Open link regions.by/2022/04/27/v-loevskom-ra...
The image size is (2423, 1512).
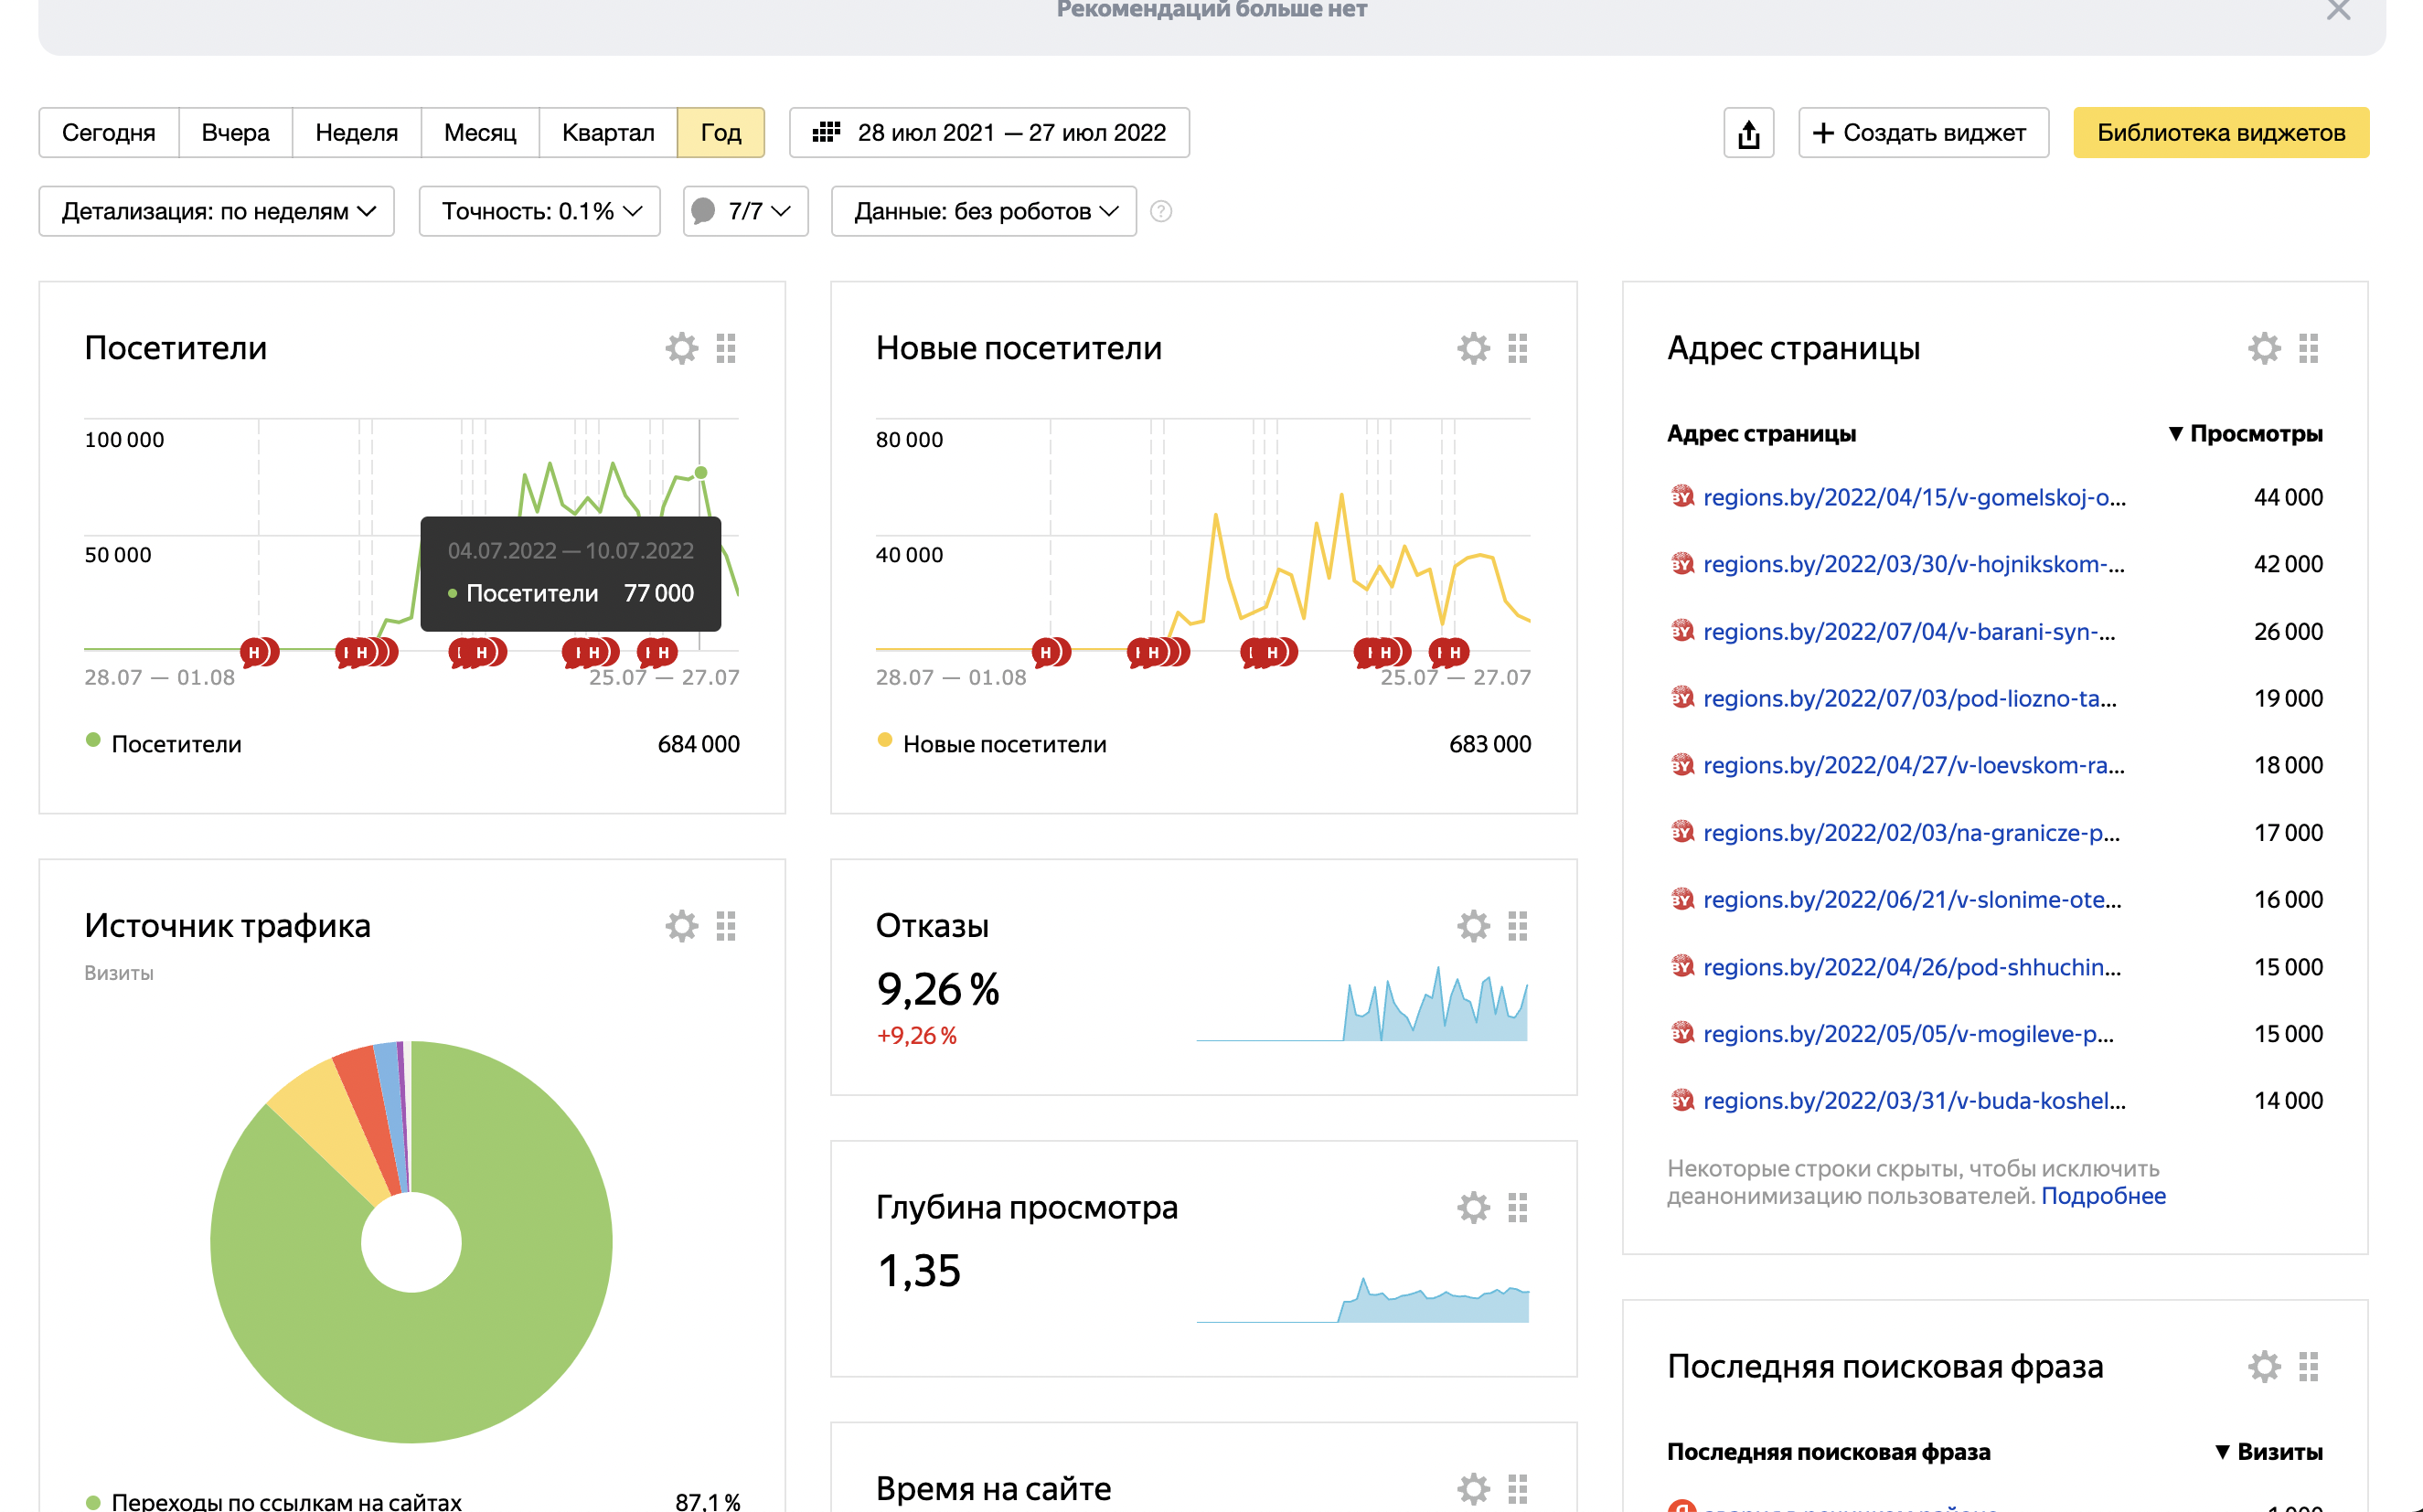click(x=1913, y=765)
